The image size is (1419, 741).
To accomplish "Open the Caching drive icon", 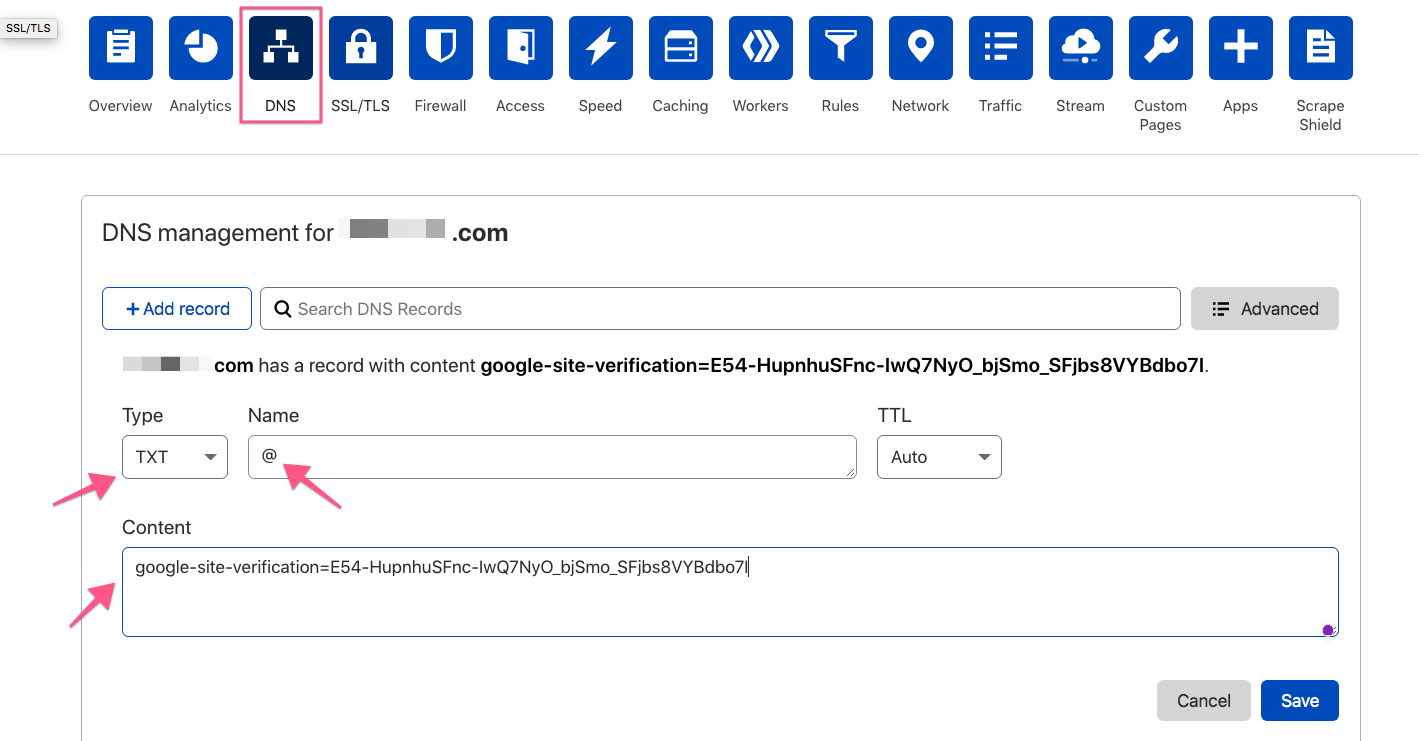I will pyautogui.click(x=681, y=48).
